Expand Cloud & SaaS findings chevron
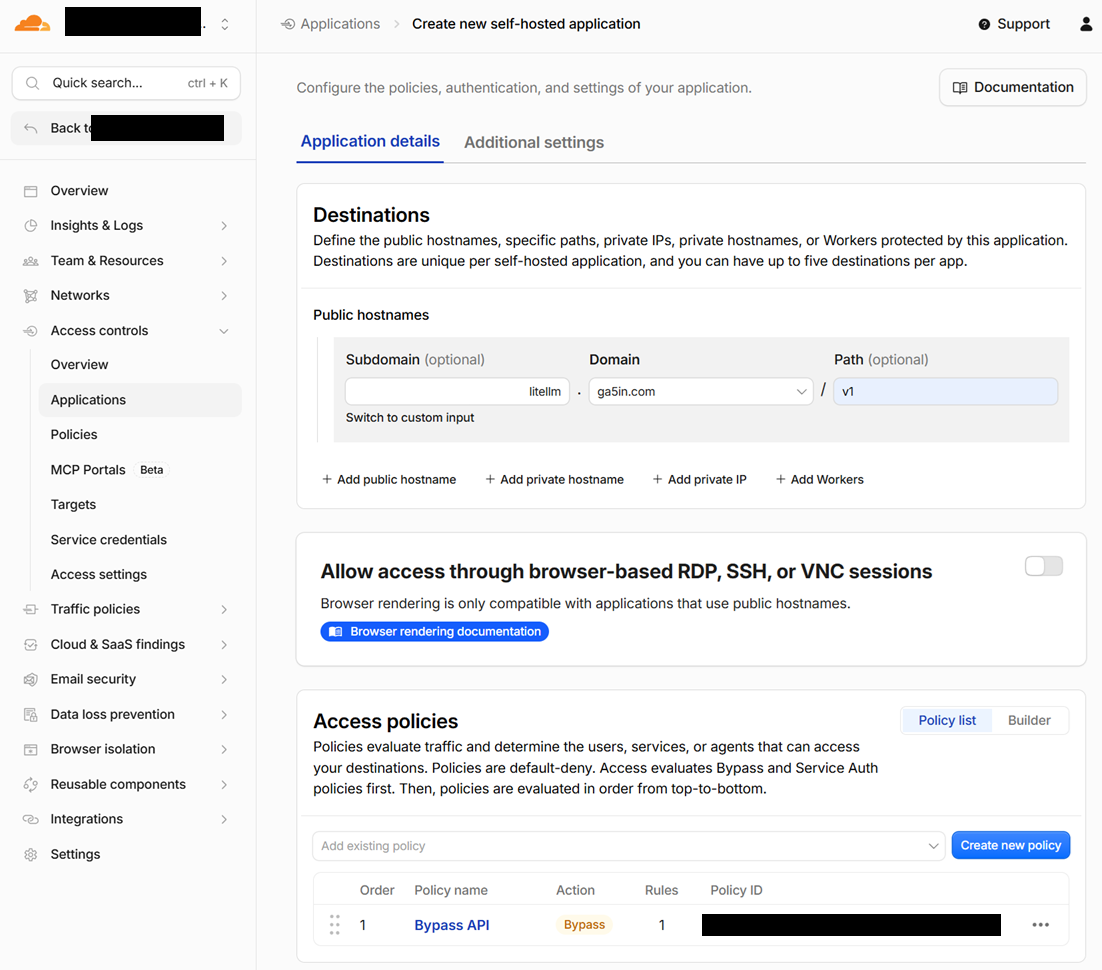The image size is (1102, 970). [x=224, y=645]
